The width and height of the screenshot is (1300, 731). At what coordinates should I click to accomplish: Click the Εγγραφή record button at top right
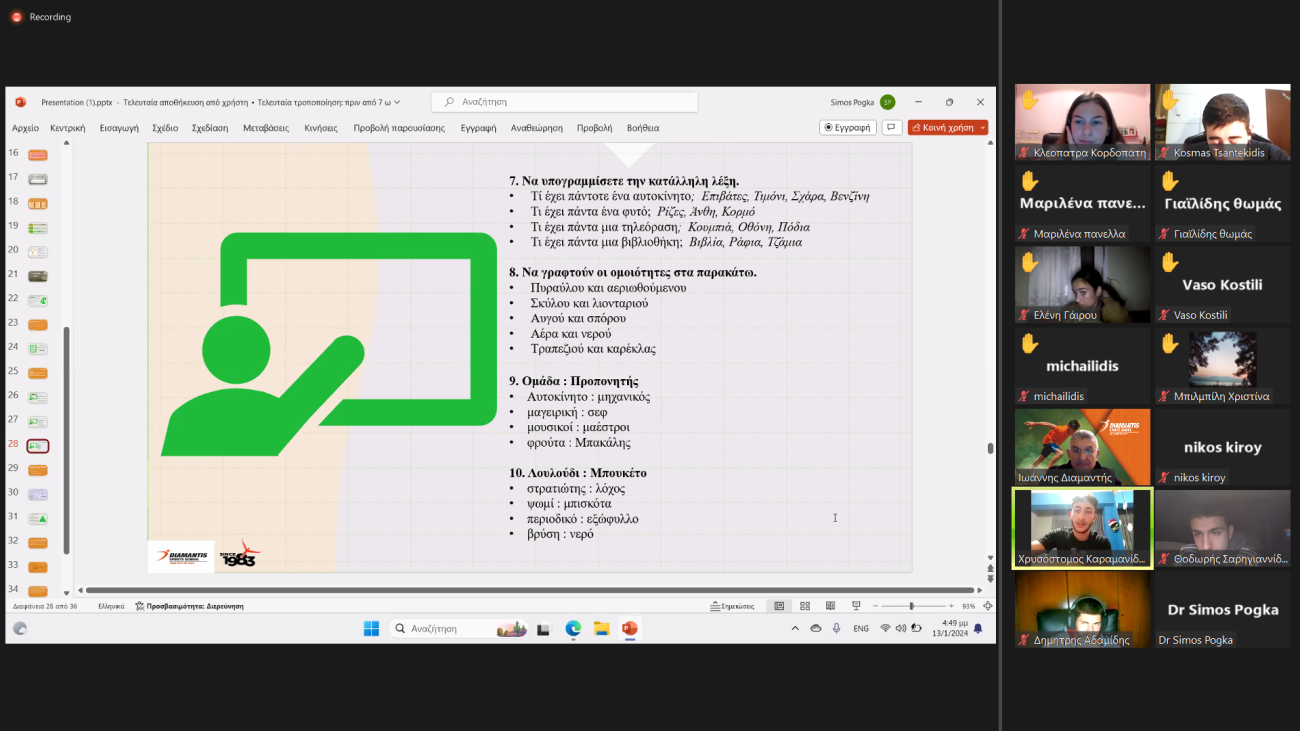pyautogui.click(x=848, y=127)
